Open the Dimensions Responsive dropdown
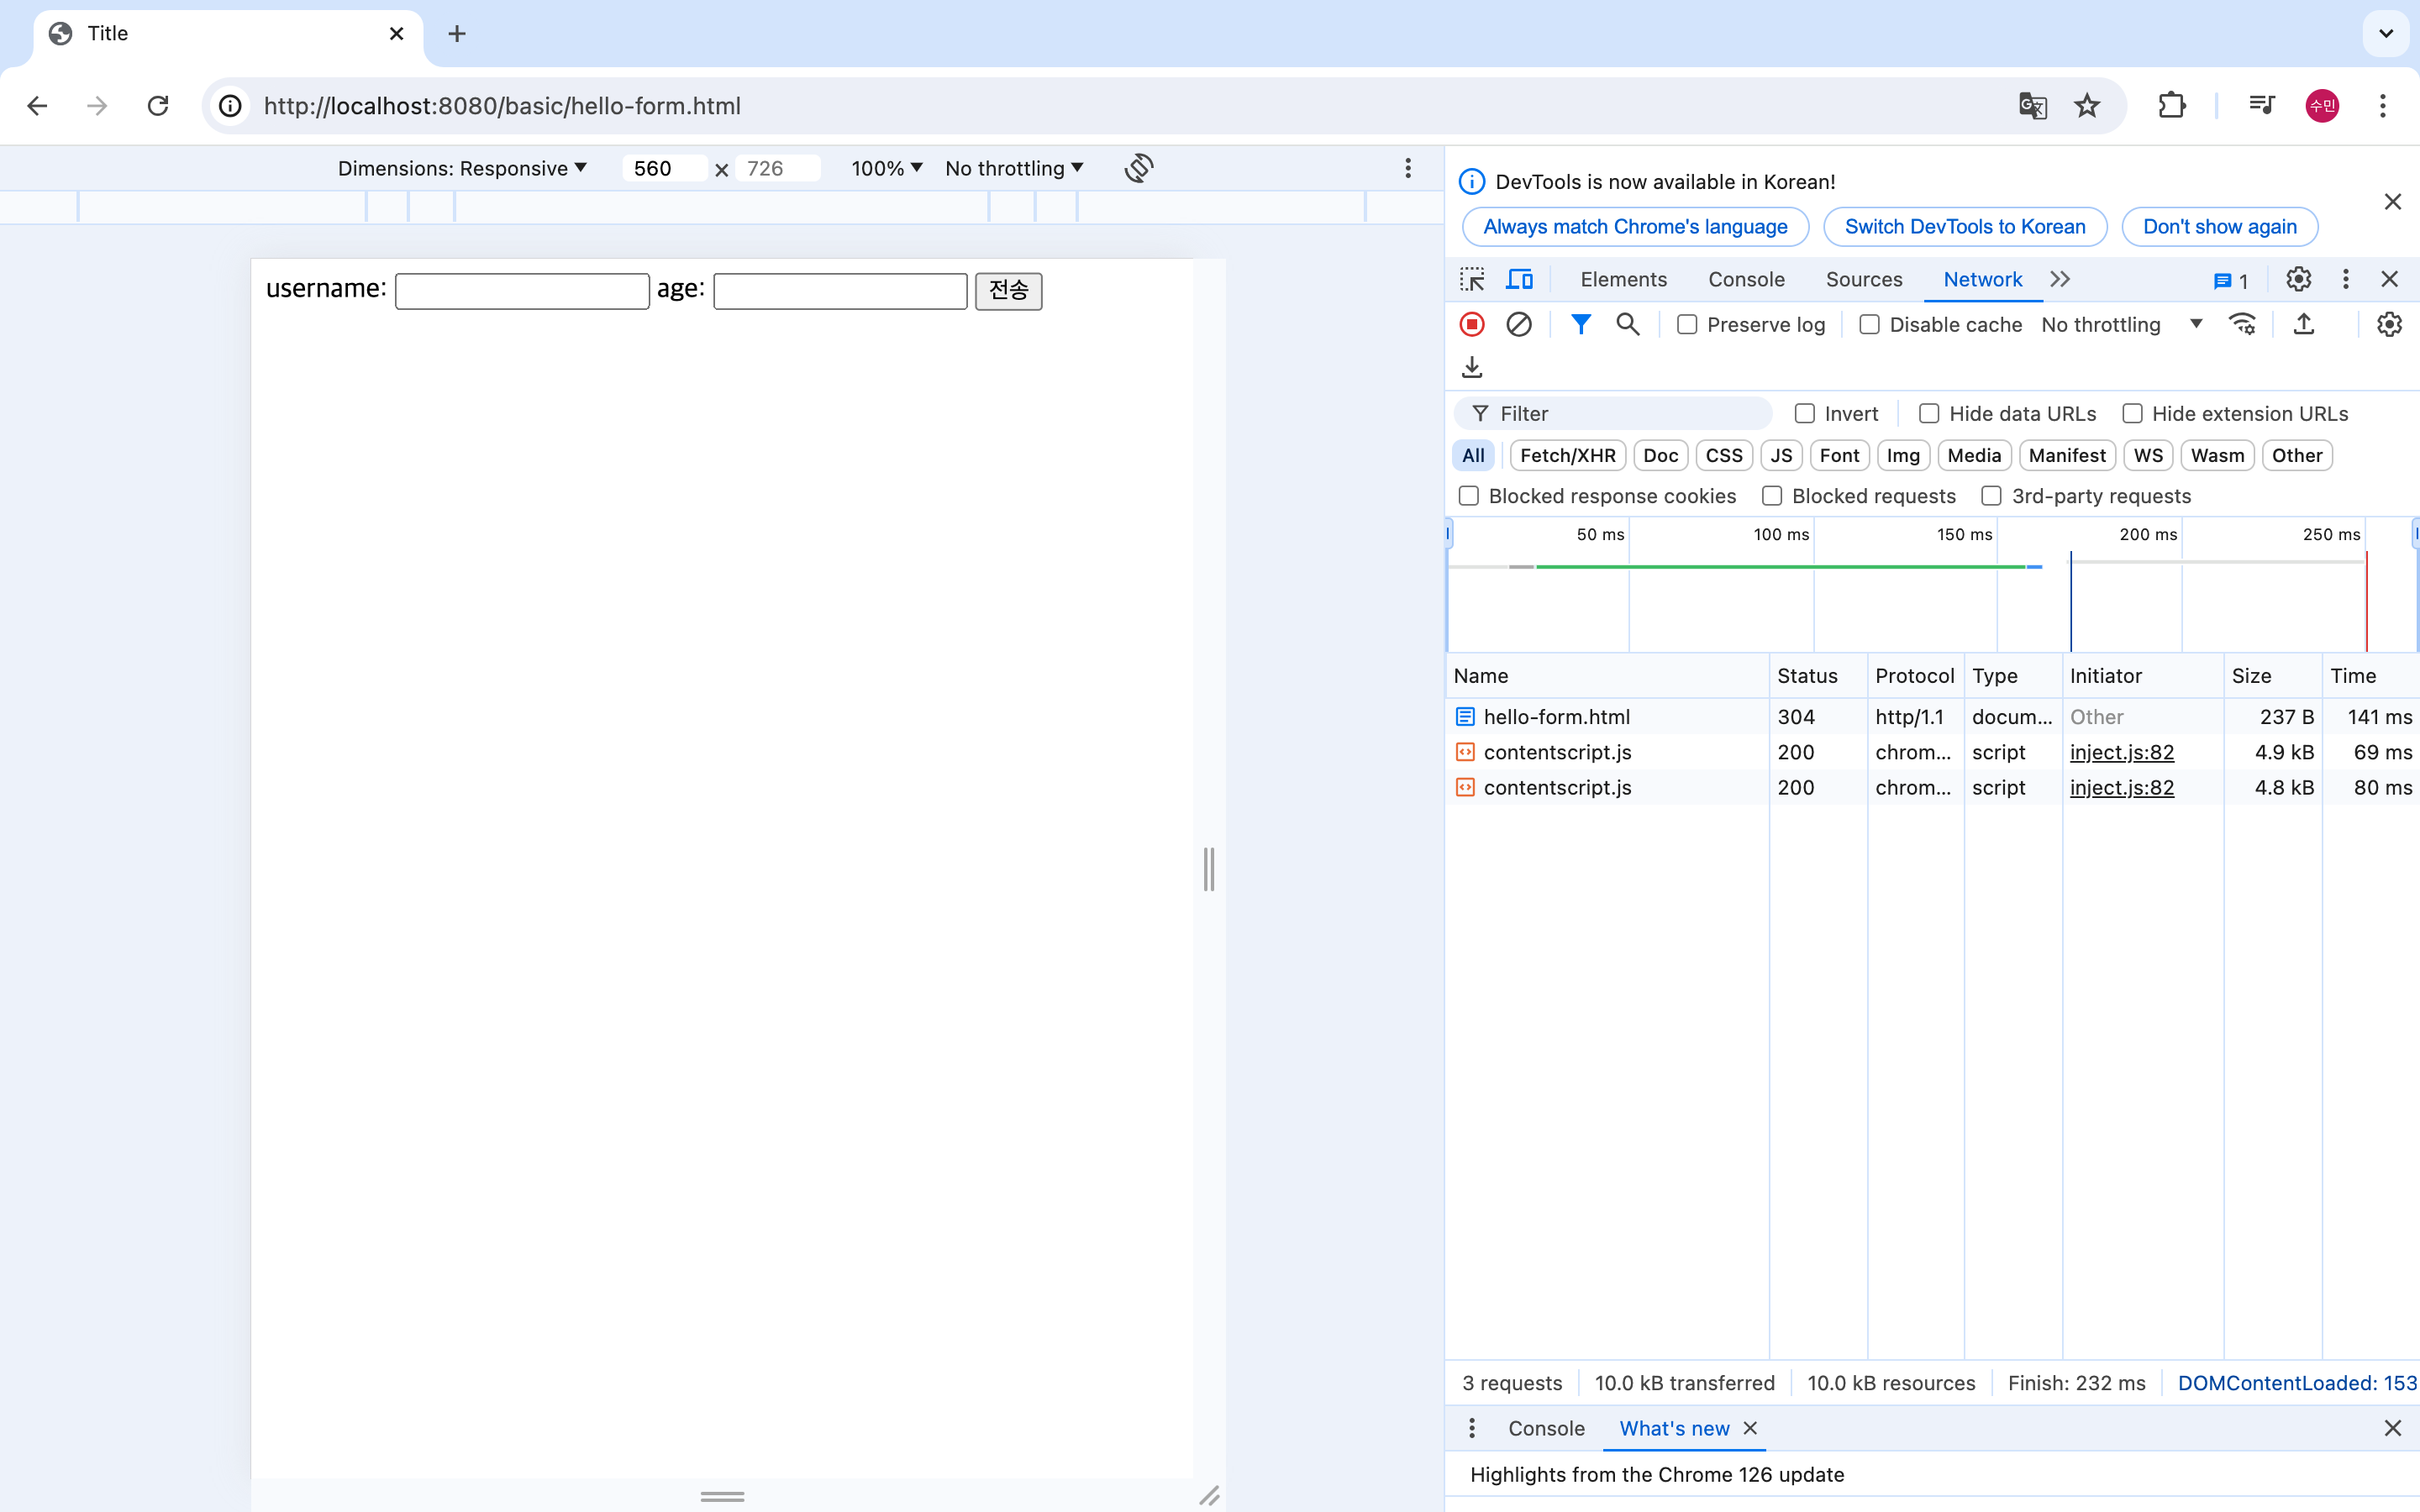Viewport: 2420px width, 1512px height. click(x=462, y=168)
